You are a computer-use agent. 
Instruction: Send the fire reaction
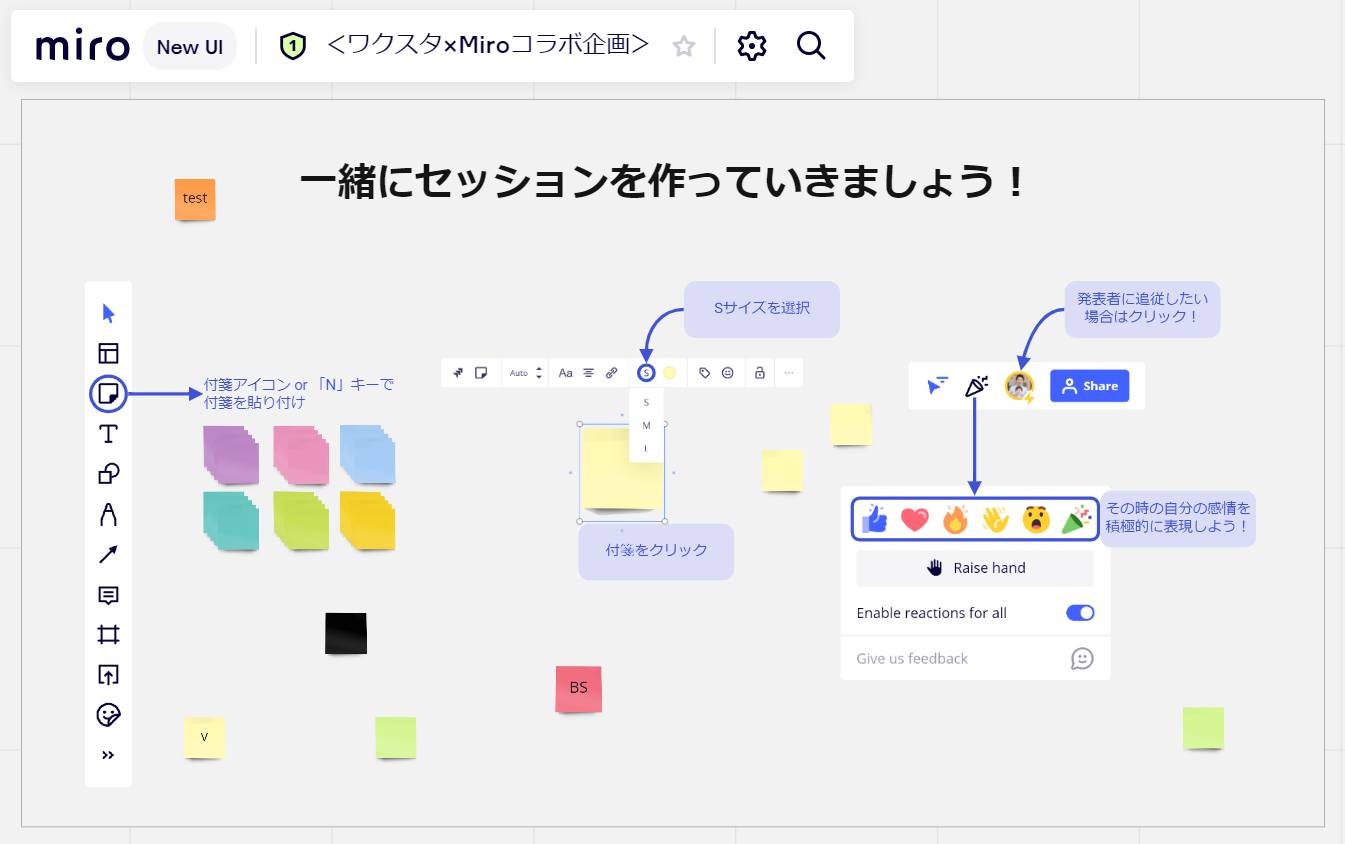[x=955, y=519]
